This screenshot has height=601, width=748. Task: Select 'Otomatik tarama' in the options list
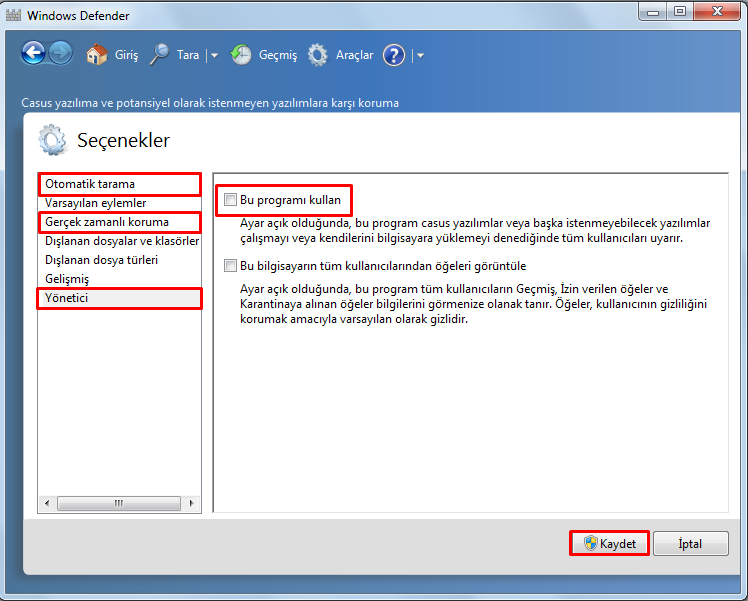(119, 184)
